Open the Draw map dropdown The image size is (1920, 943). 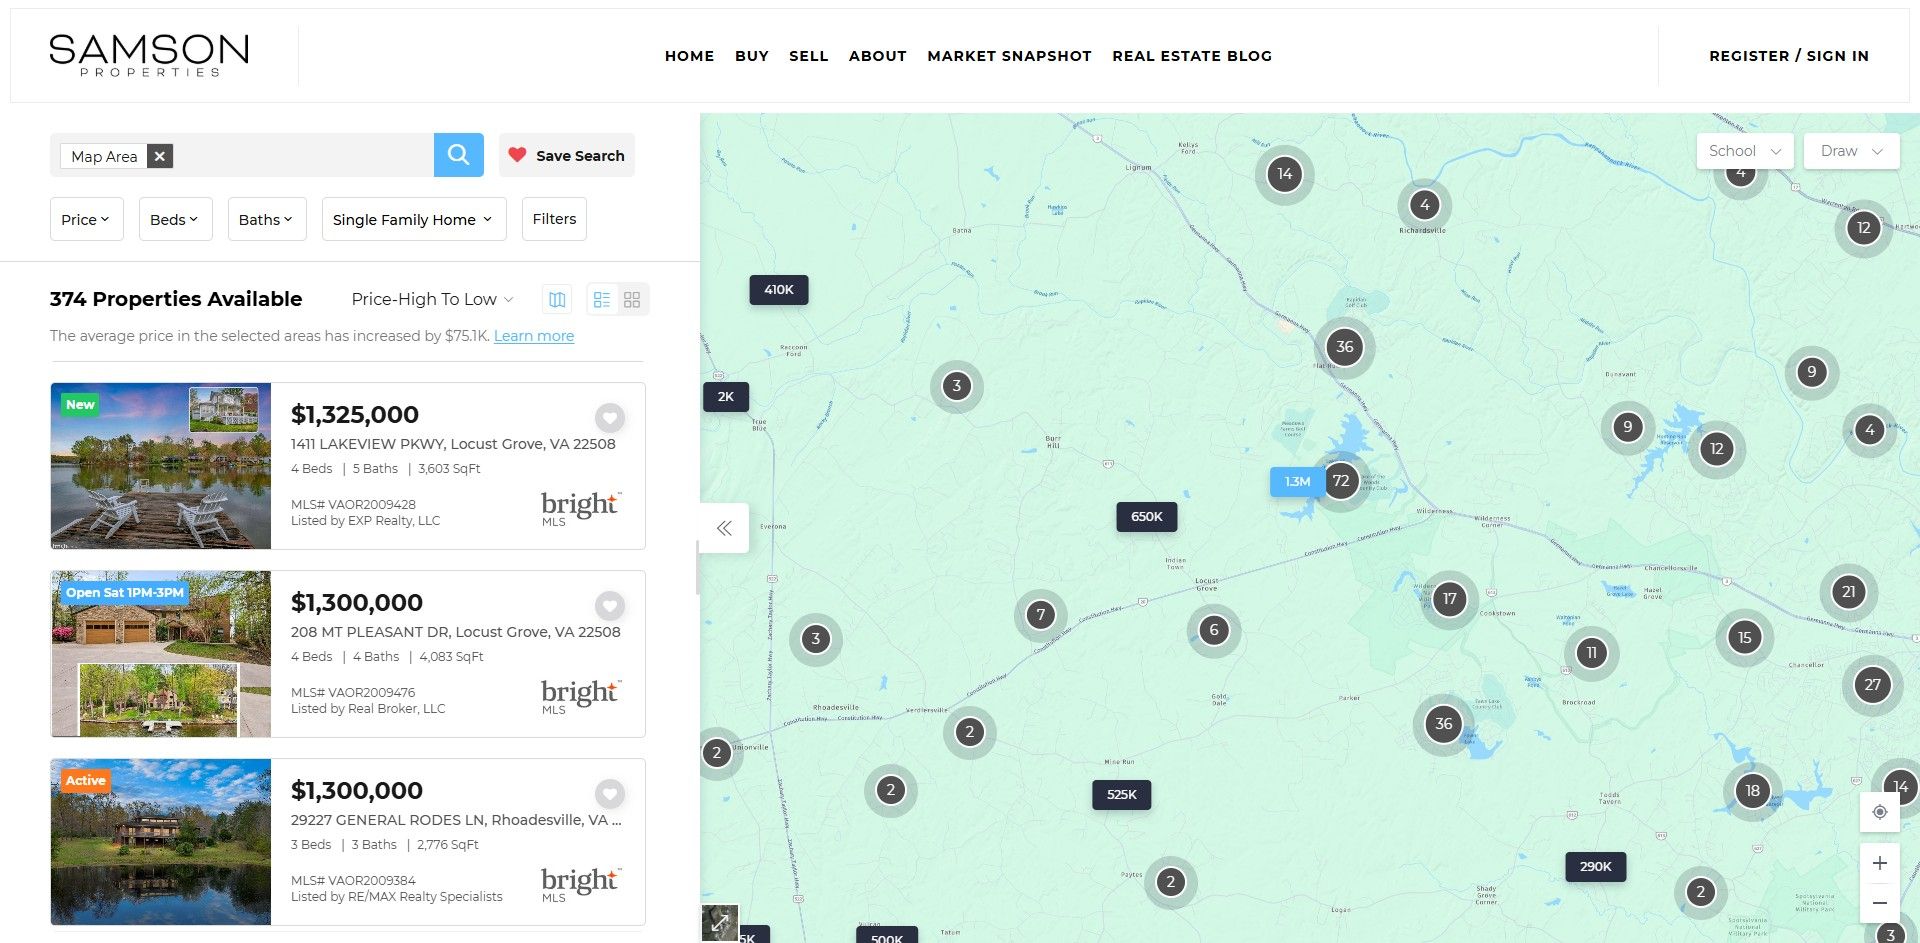coord(1851,151)
